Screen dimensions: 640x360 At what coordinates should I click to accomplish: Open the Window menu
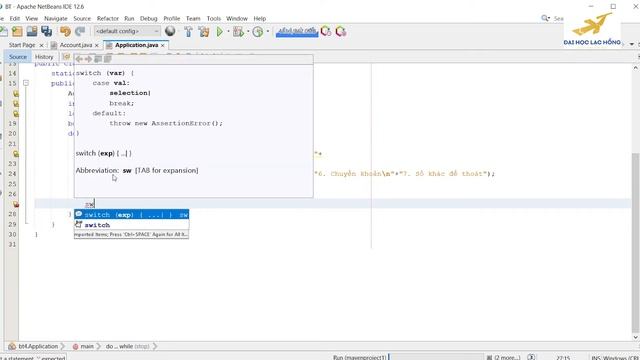point(237,18)
